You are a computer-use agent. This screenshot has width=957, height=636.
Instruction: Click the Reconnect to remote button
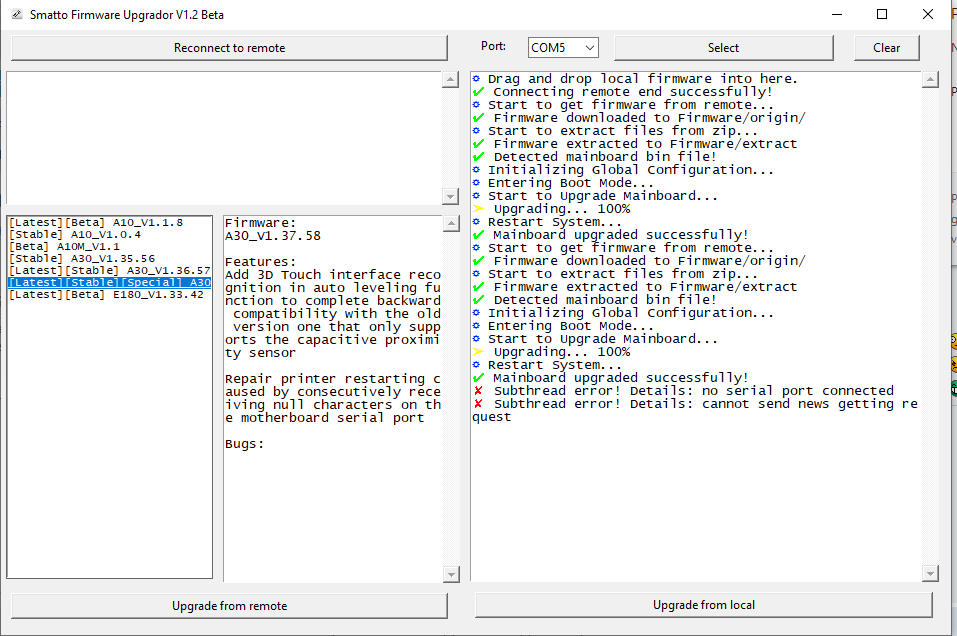click(229, 48)
